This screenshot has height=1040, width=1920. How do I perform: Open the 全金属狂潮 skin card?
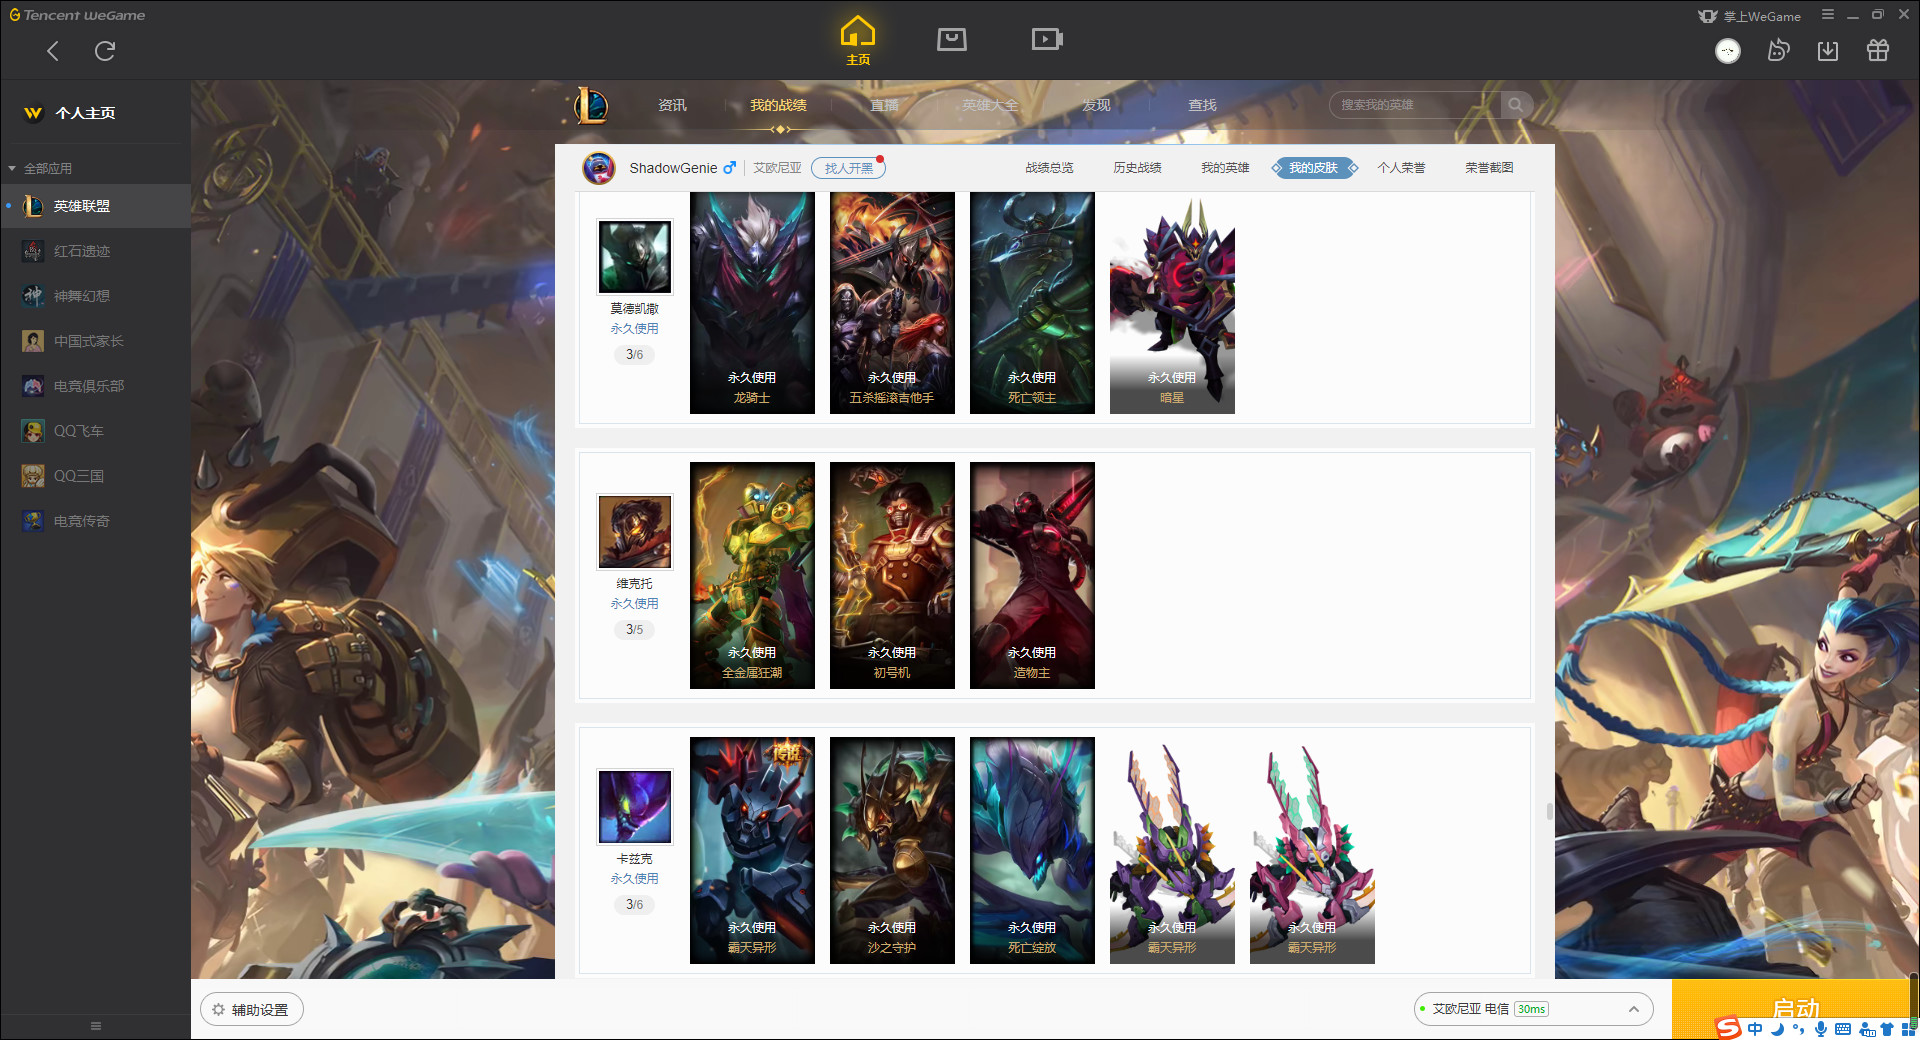click(x=752, y=575)
